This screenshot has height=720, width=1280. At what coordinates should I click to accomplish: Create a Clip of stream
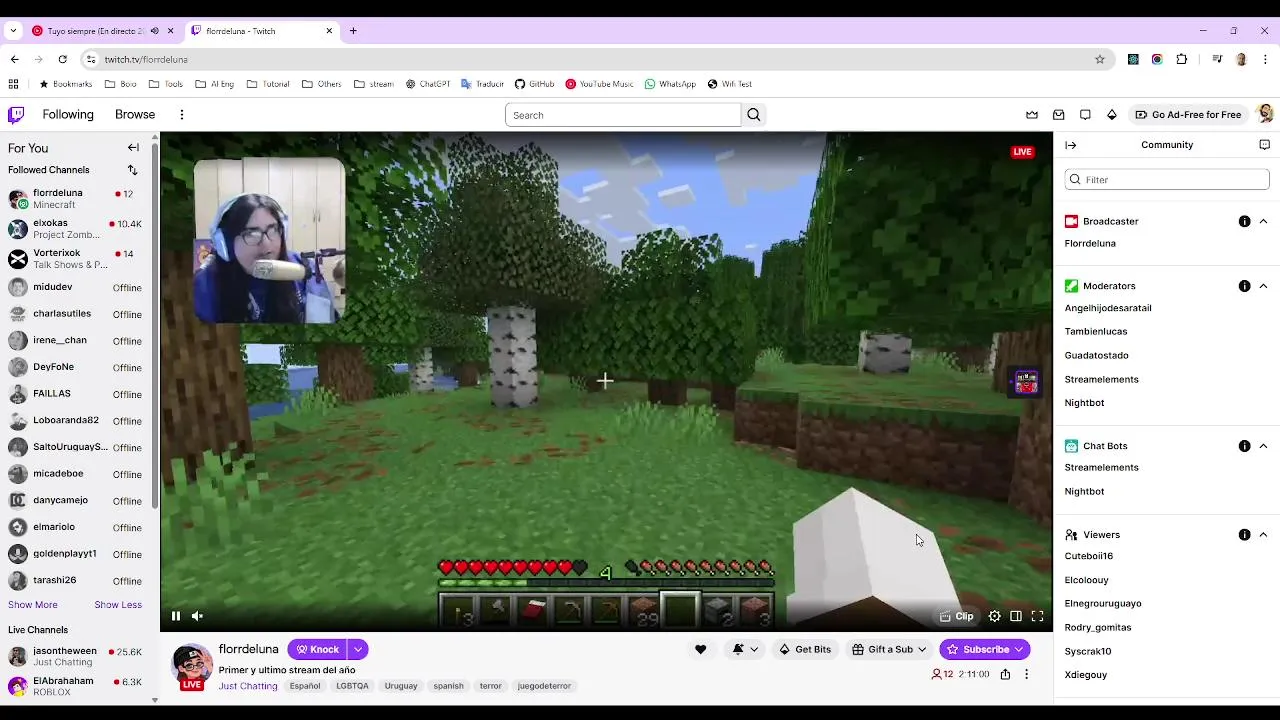(x=957, y=617)
